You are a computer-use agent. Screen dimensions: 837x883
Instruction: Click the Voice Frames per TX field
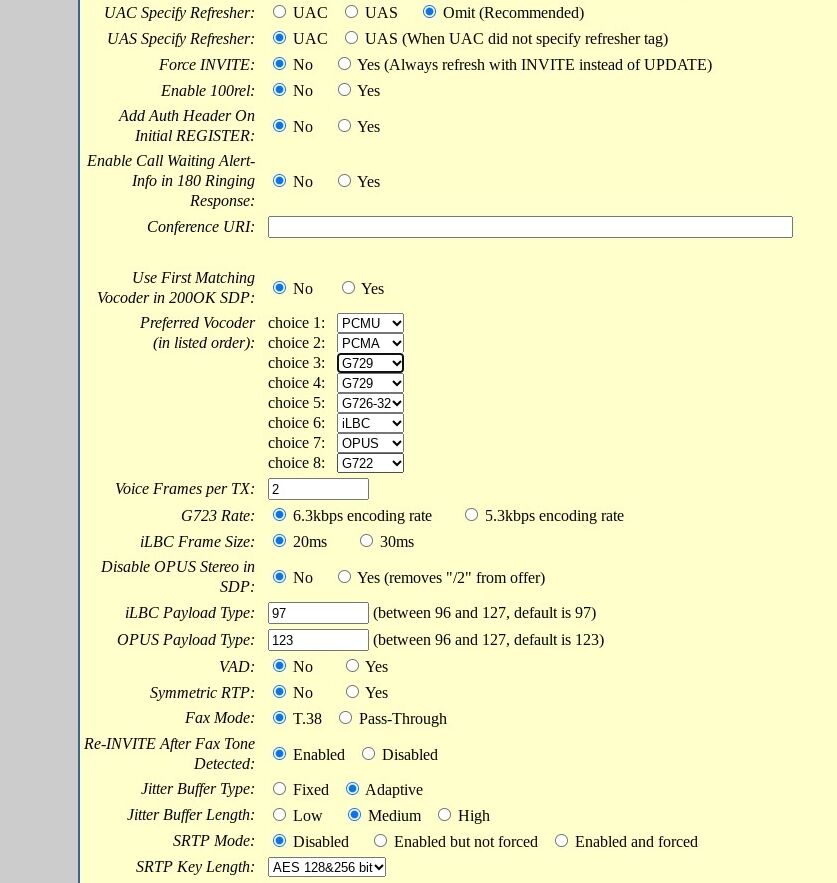pyautogui.click(x=318, y=489)
